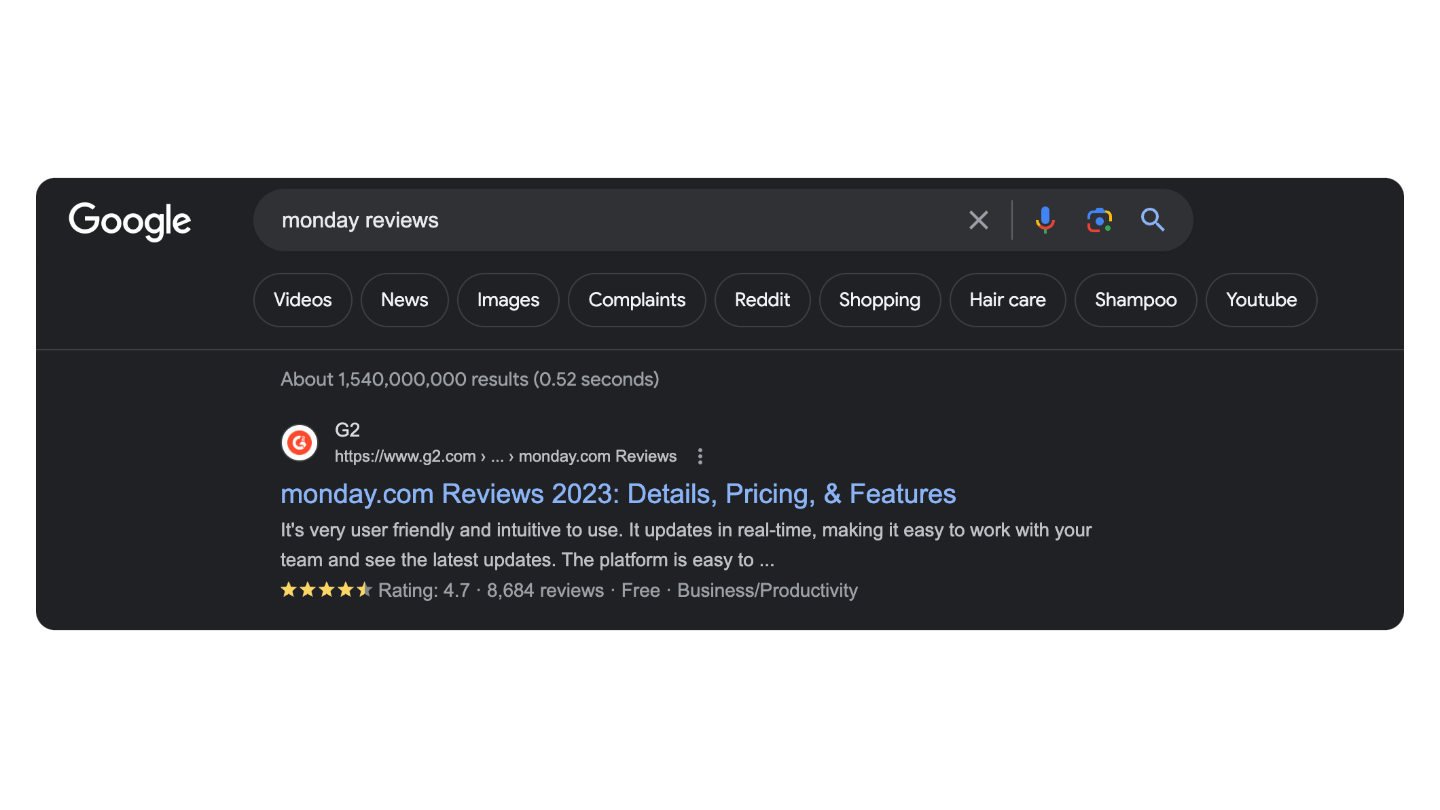Select the Videos filter chip
Image resolution: width=1440 pixels, height=810 pixels.
click(x=303, y=300)
